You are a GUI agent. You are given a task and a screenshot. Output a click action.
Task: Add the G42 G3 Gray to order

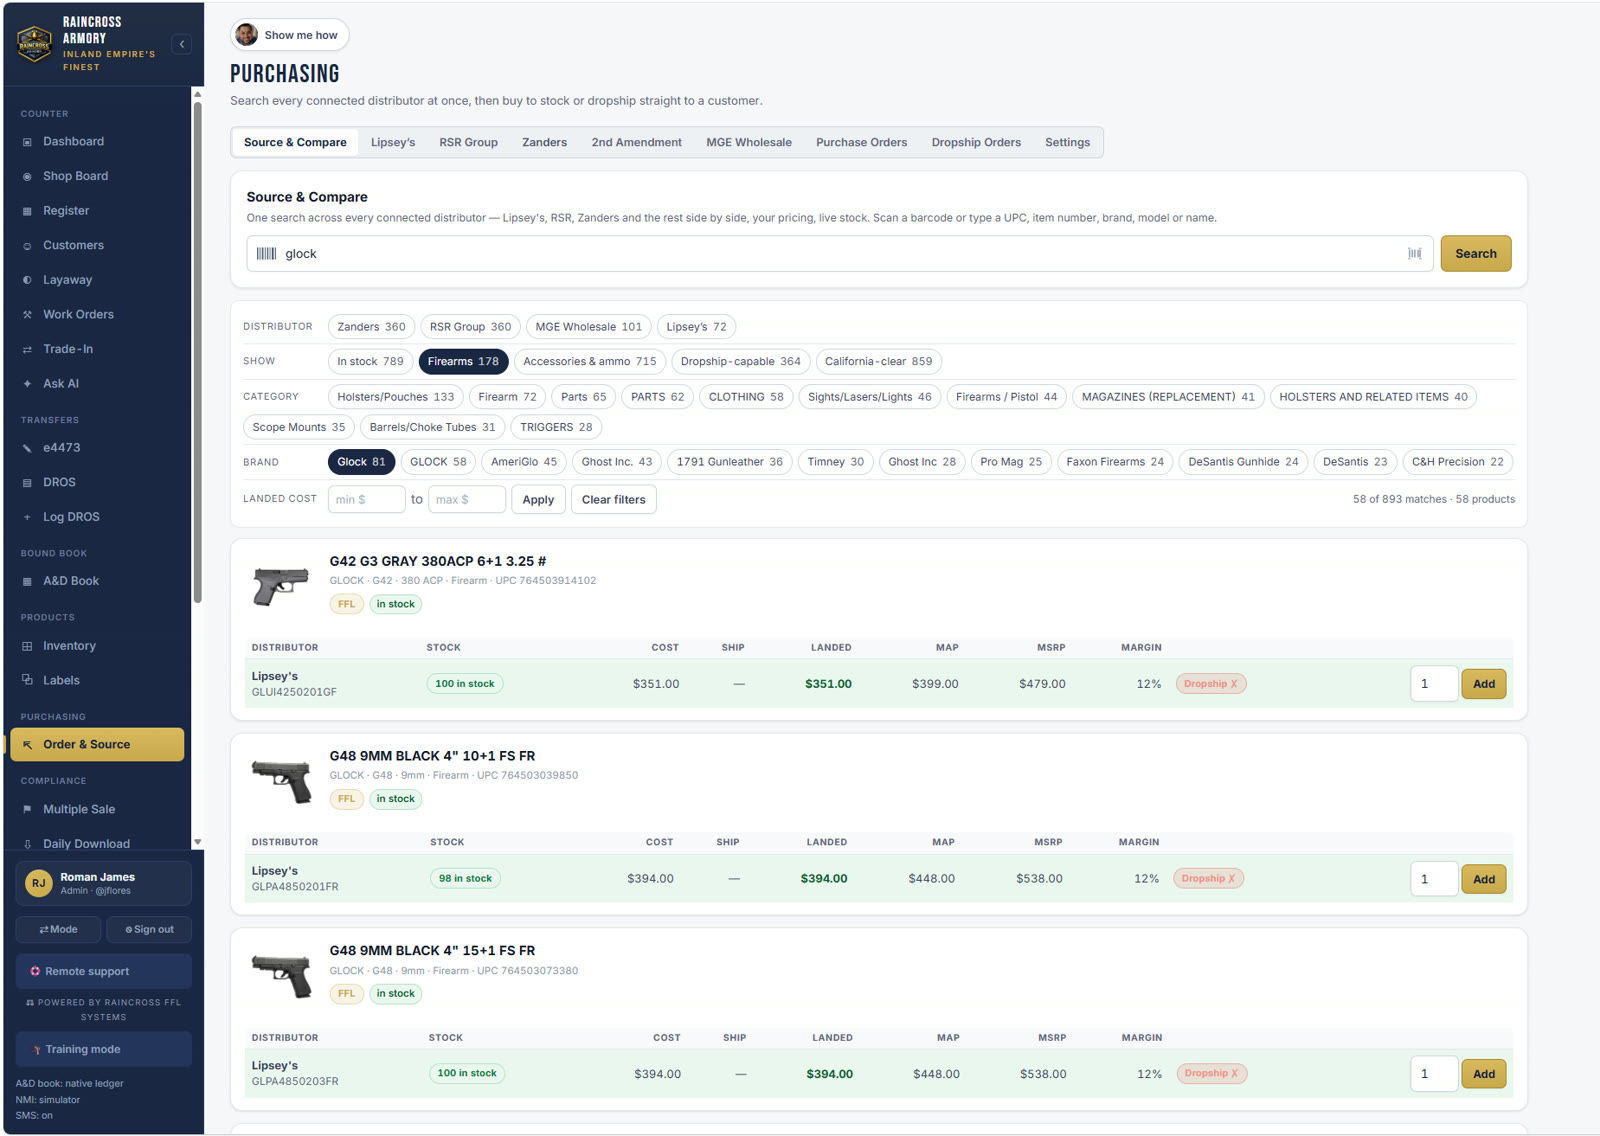click(x=1483, y=684)
